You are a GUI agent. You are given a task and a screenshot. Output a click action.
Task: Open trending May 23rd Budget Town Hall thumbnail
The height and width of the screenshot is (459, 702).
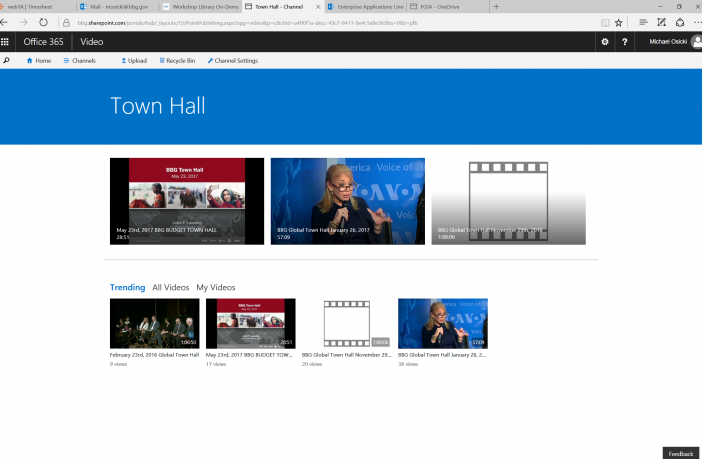pyautogui.click(x=251, y=323)
